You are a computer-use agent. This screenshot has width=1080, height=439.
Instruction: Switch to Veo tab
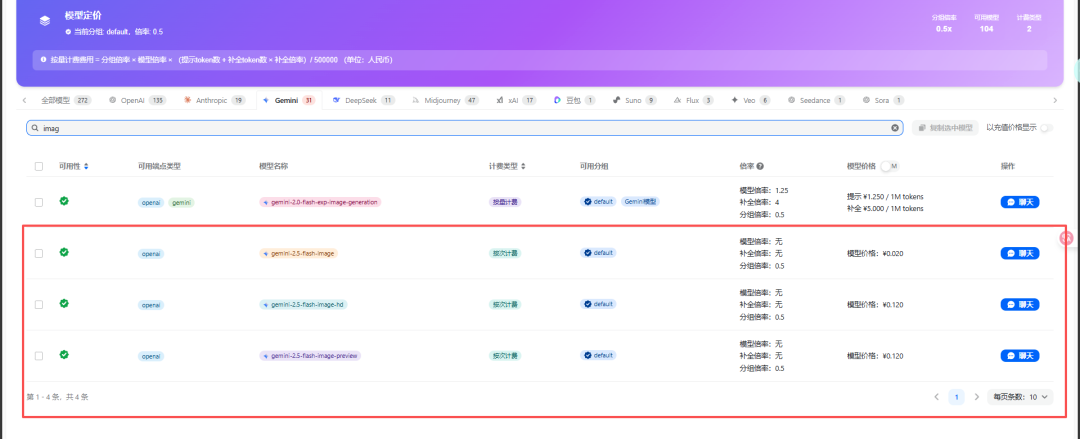point(751,100)
